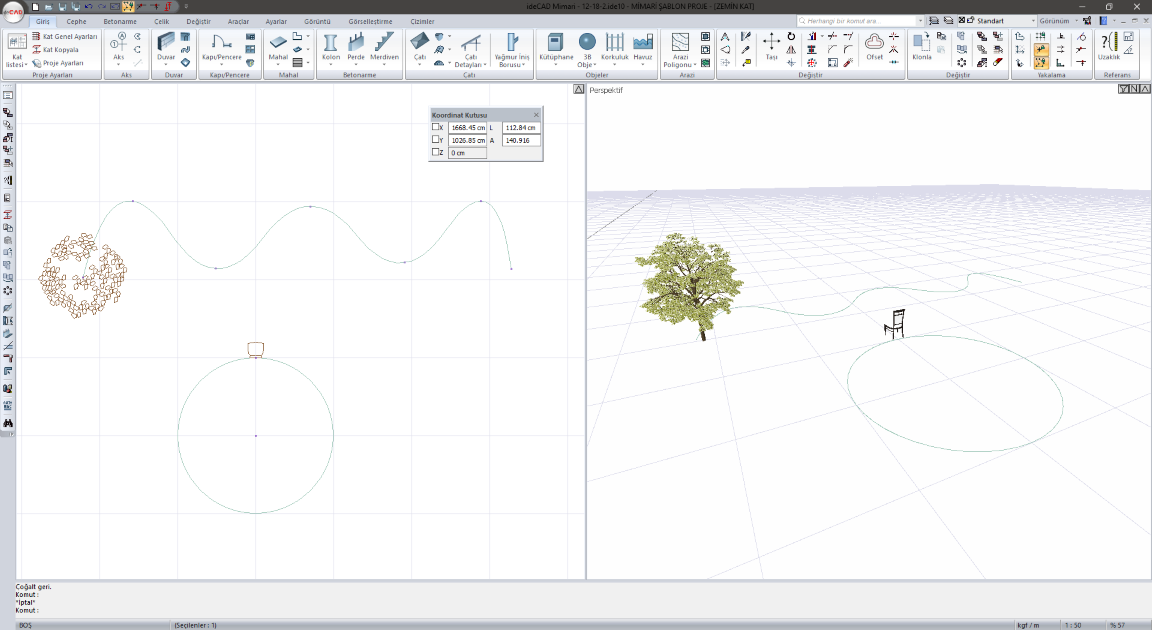Switch to the Betonarme ribbon tab

coord(120,21)
